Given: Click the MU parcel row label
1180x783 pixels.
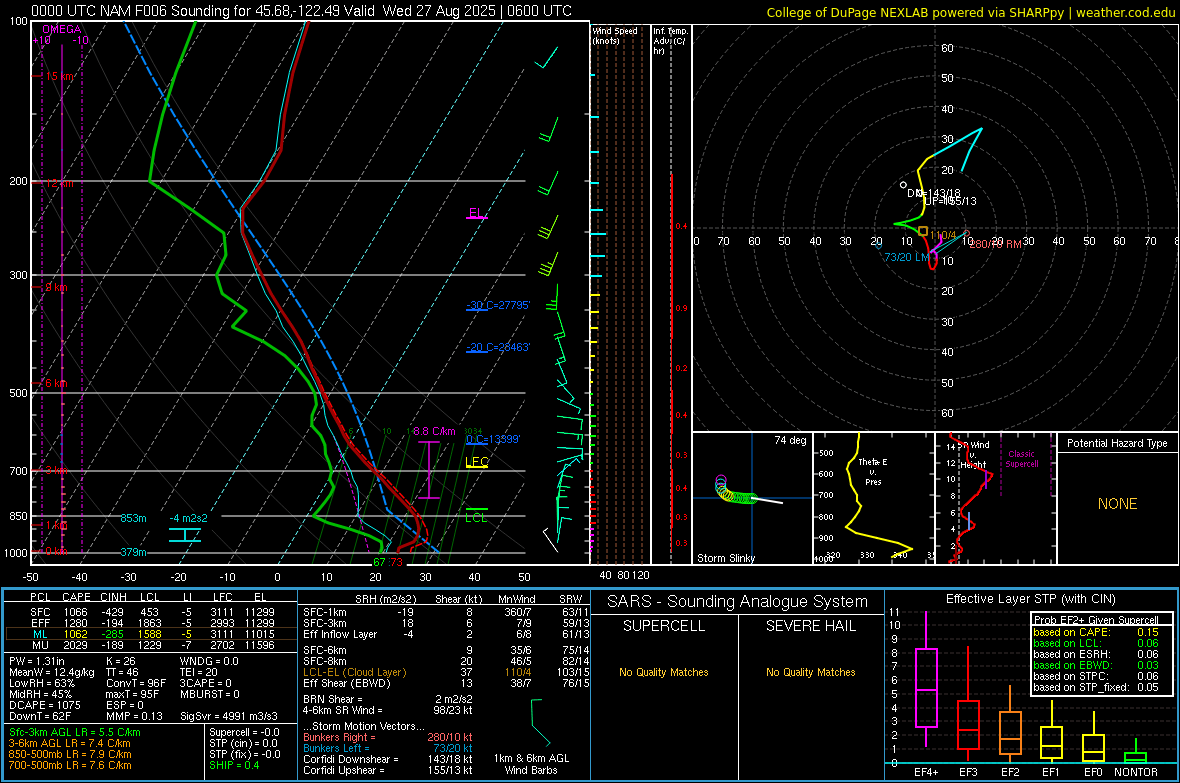Looking at the screenshot, I should click(40, 644).
